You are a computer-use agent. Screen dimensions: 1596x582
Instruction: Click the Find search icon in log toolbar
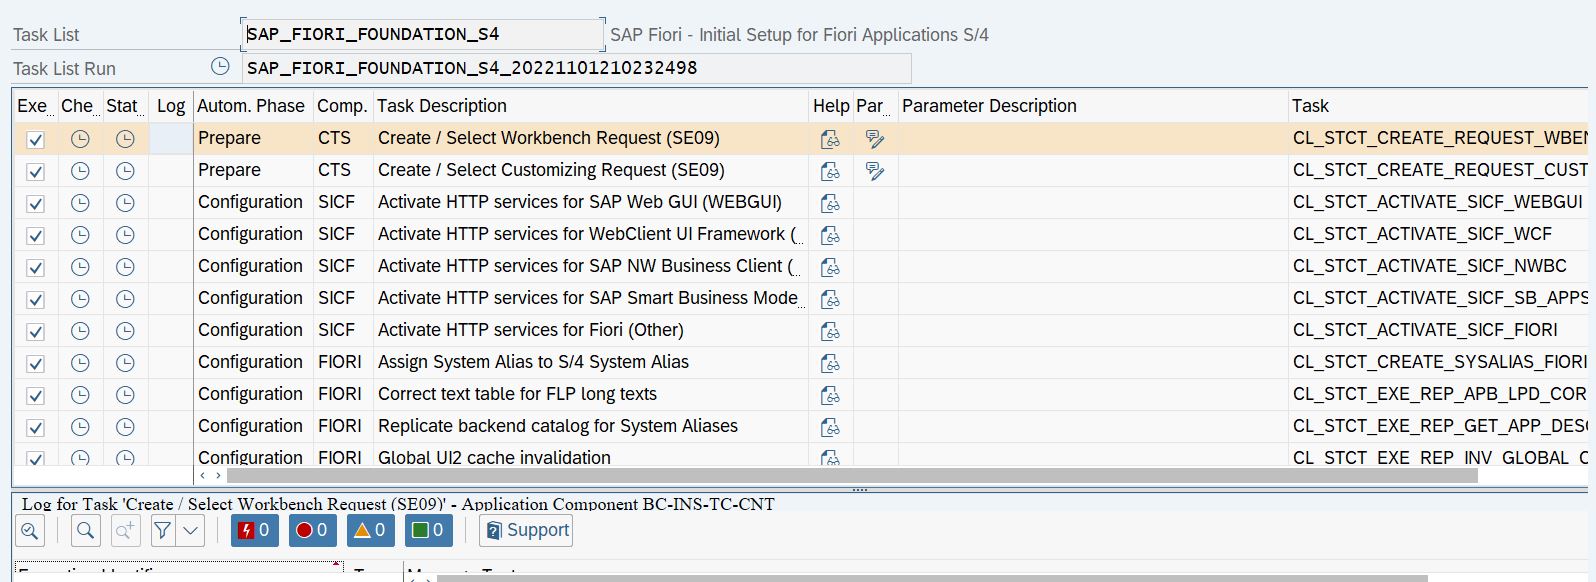[86, 530]
